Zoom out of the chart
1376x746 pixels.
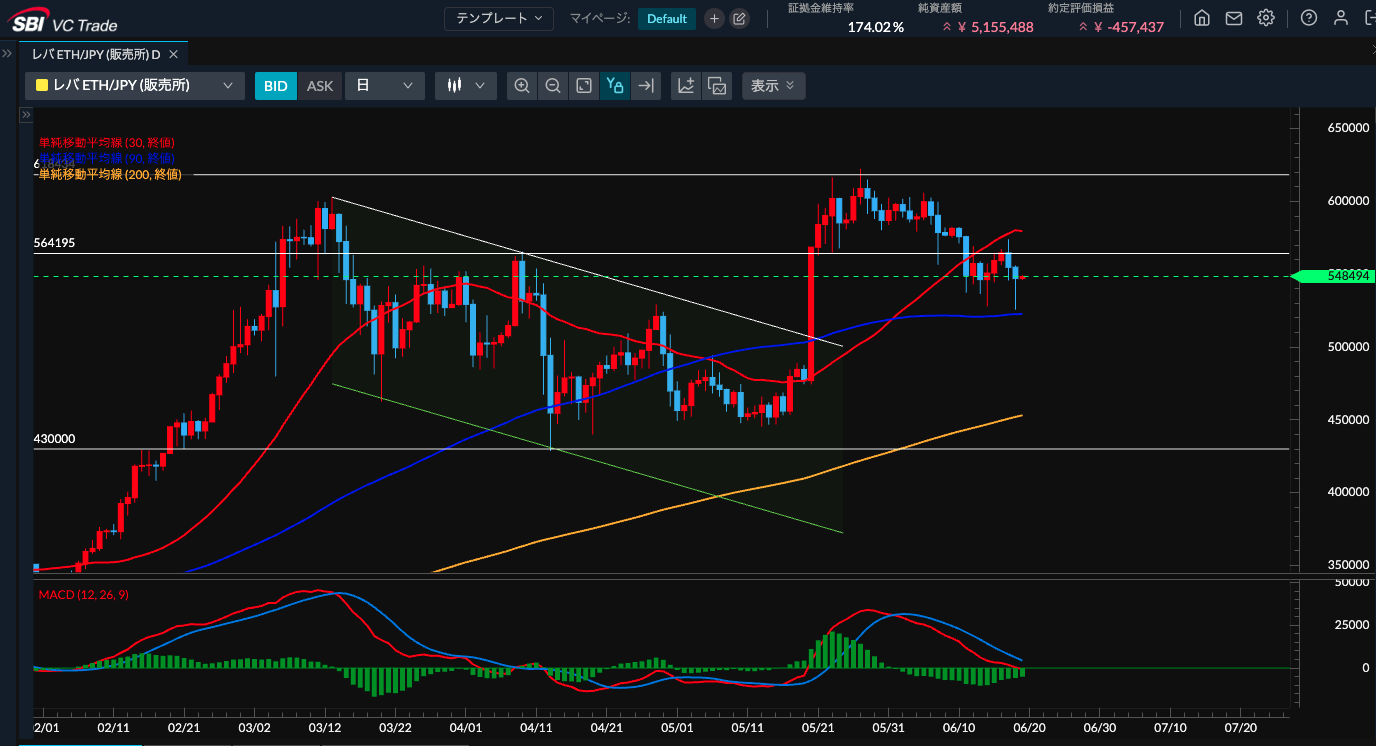[552, 86]
